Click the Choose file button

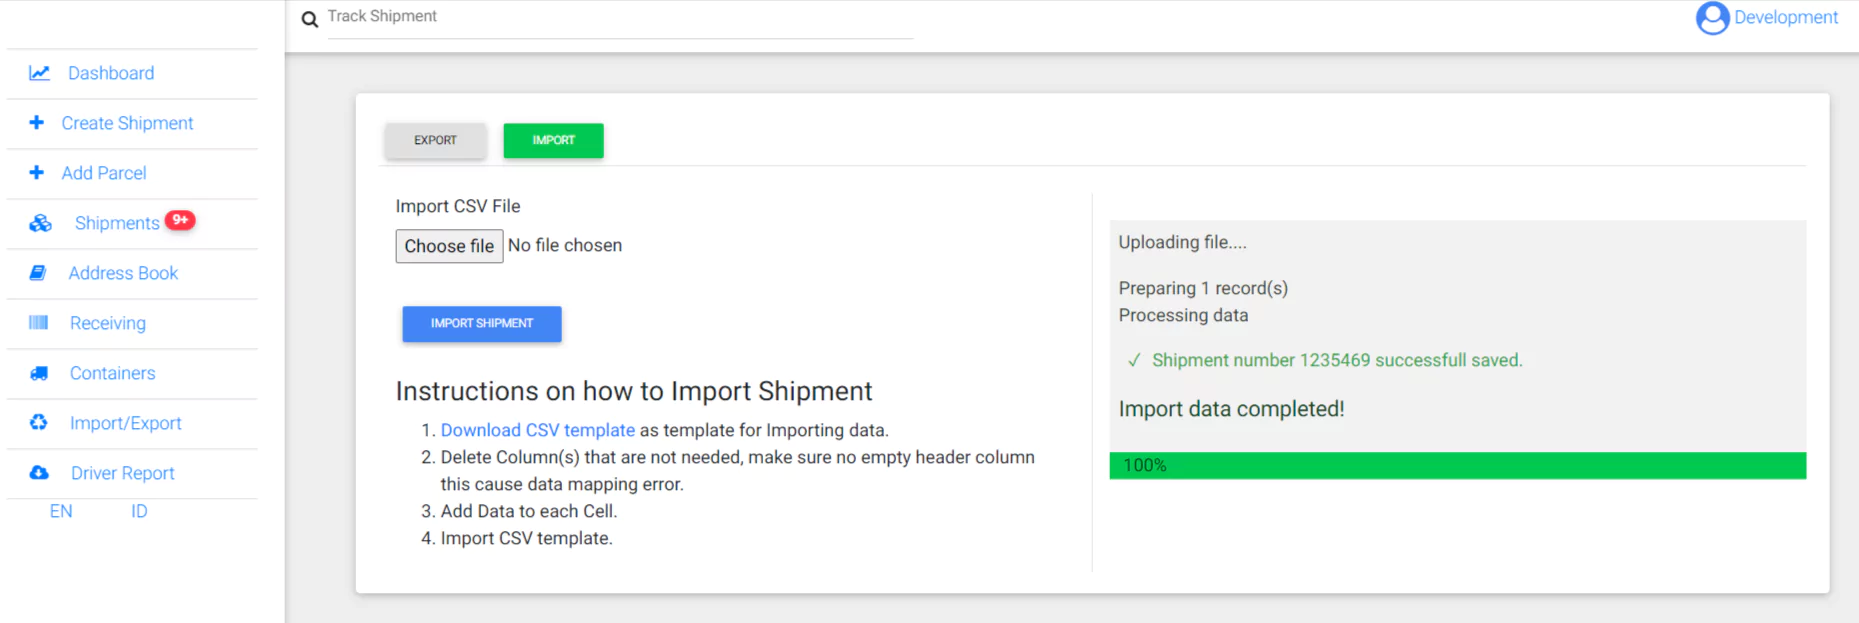click(x=449, y=246)
